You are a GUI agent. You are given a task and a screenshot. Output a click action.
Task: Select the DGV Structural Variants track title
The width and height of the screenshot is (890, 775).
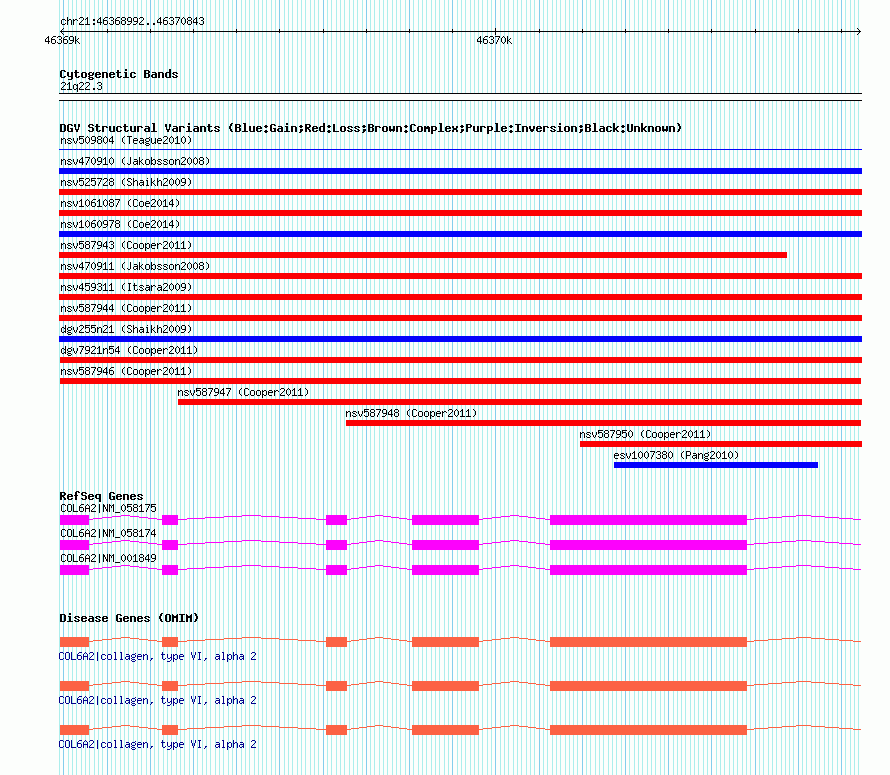(x=370, y=128)
